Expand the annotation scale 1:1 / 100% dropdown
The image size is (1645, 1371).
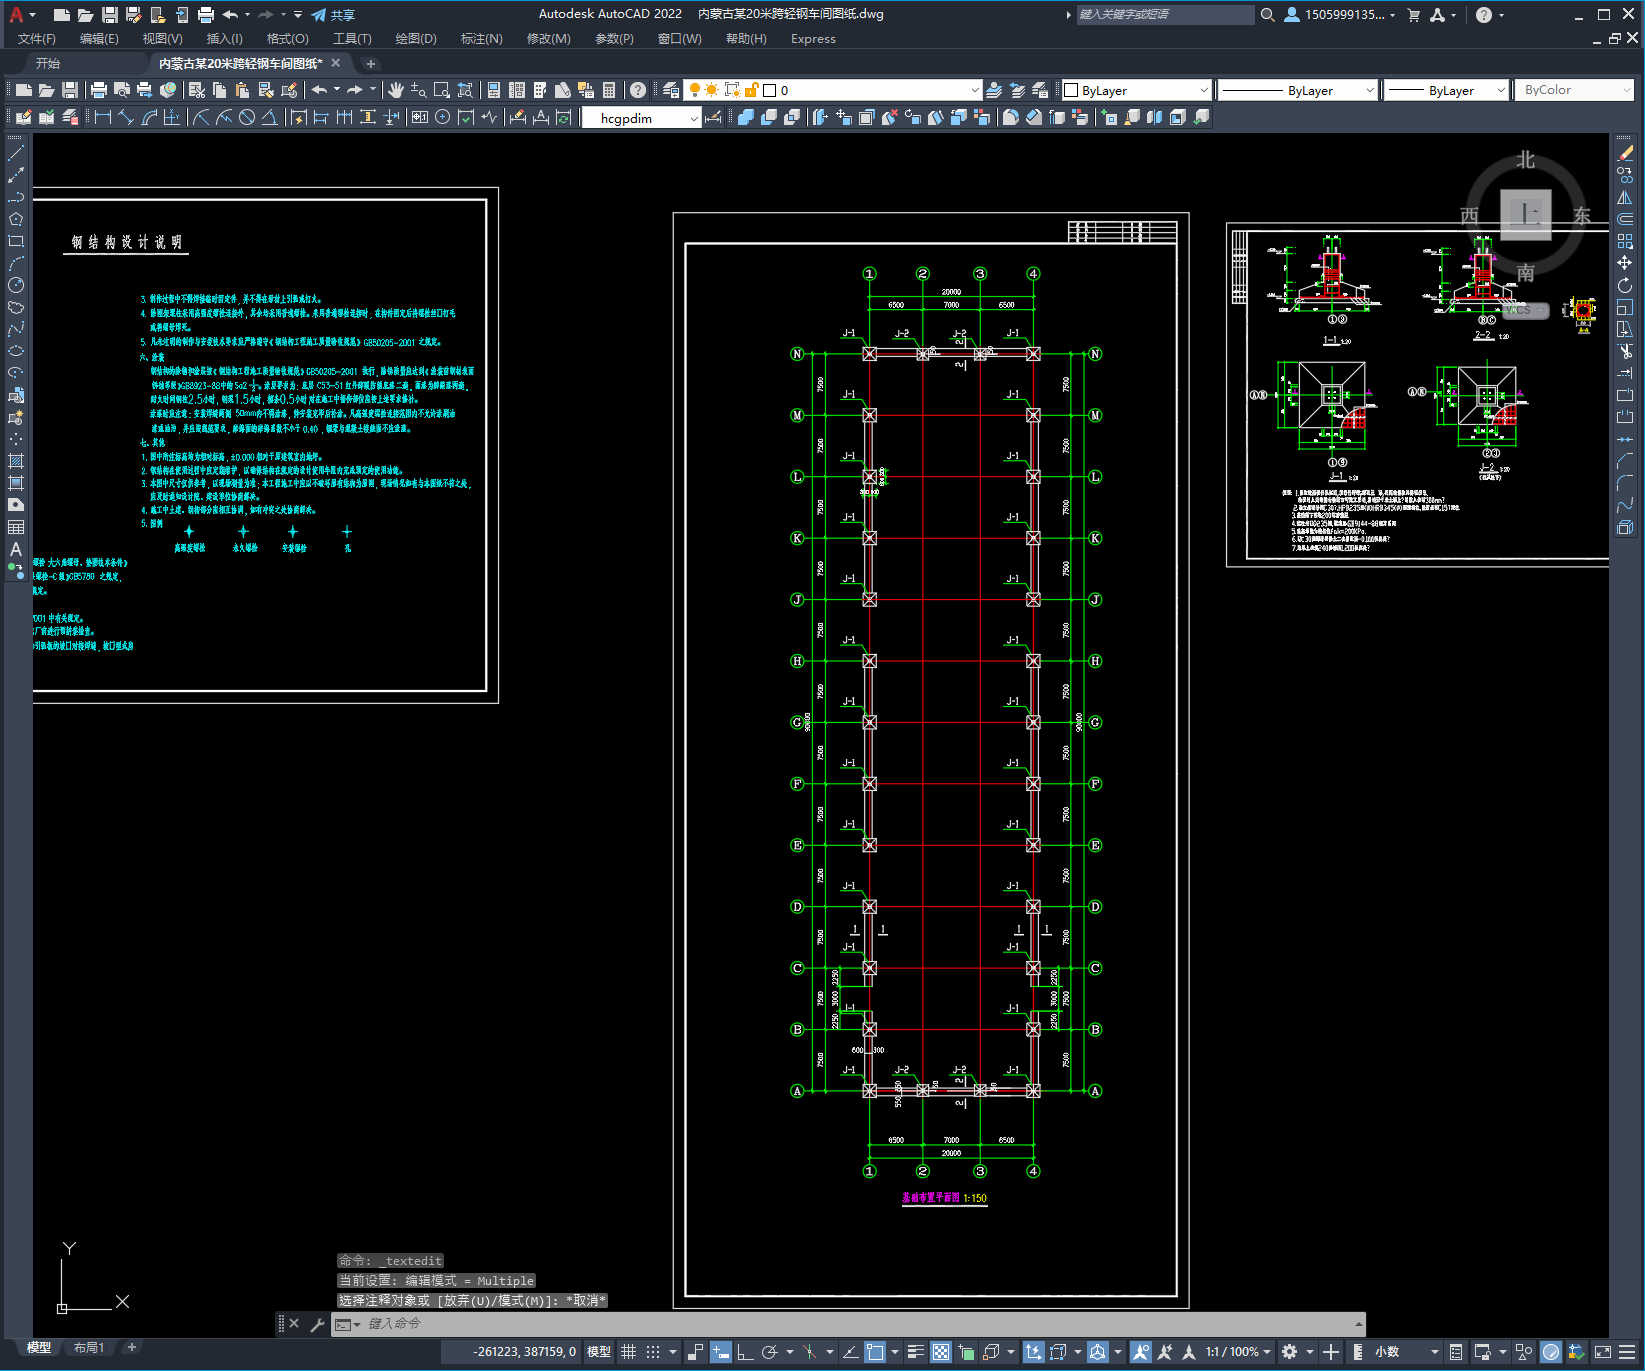coord(1238,1352)
